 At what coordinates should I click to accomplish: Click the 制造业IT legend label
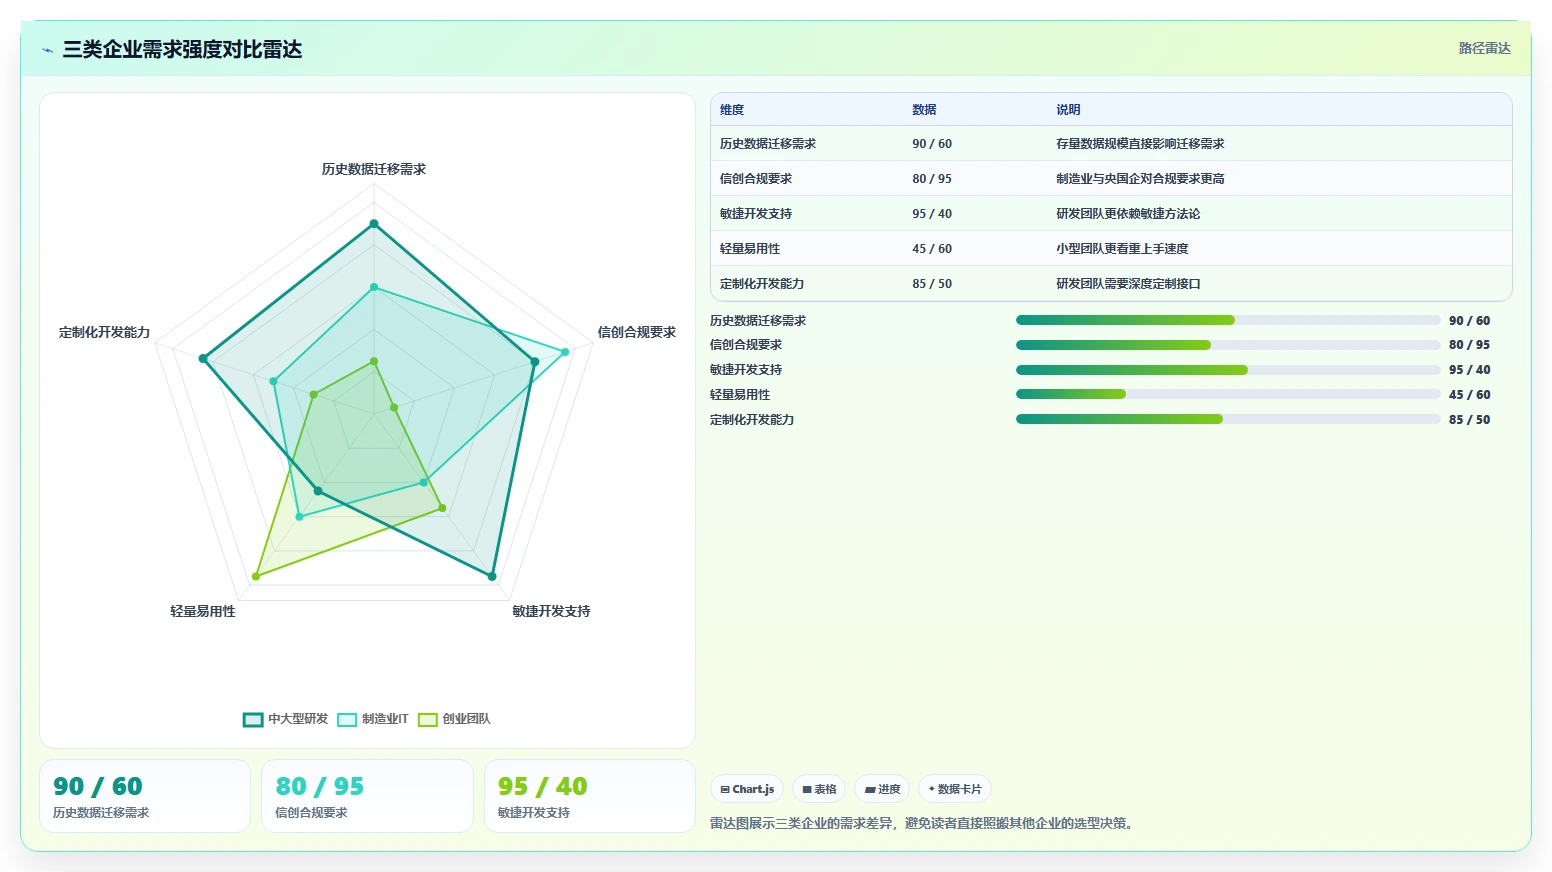(x=385, y=719)
